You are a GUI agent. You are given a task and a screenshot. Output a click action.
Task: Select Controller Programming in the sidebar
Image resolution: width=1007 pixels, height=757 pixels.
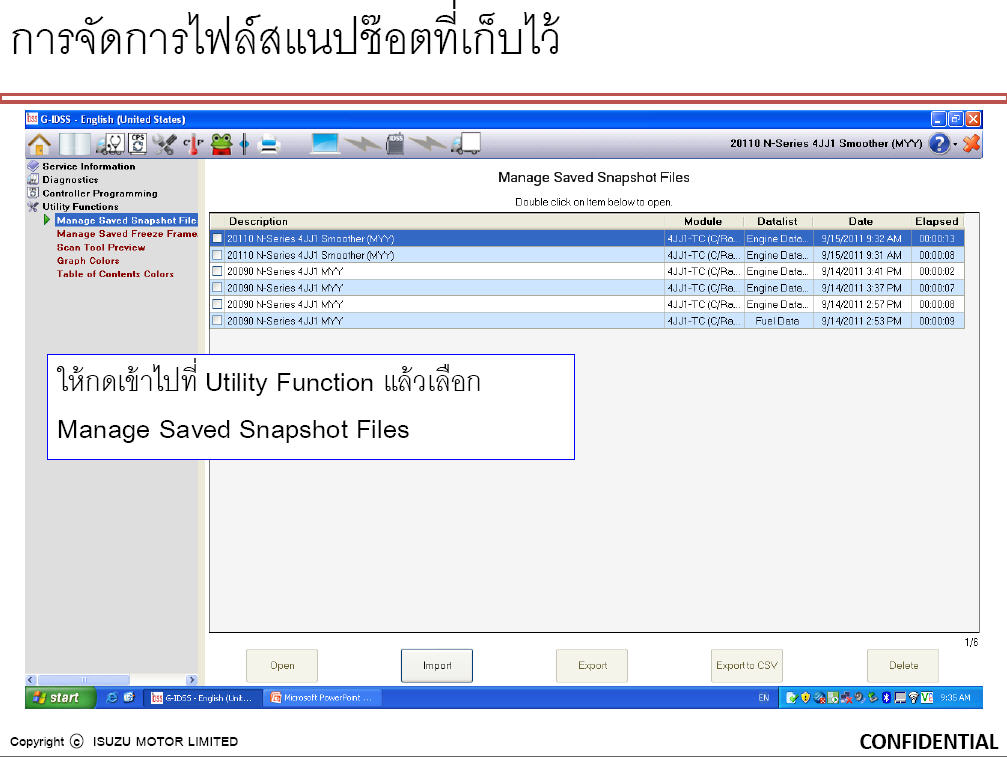tap(100, 193)
